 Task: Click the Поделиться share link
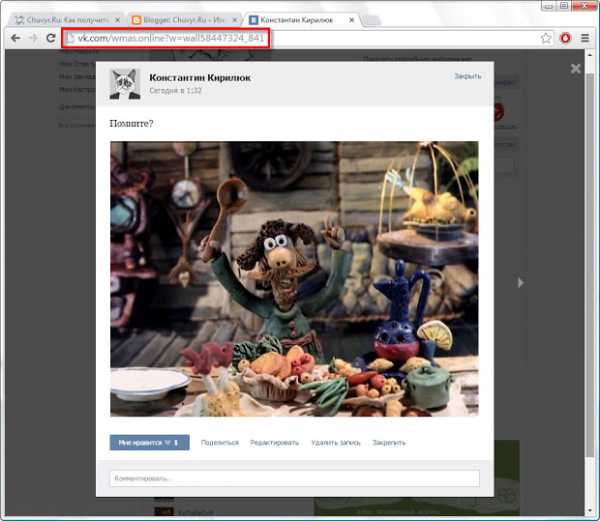pyautogui.click(x=220, y=443)
